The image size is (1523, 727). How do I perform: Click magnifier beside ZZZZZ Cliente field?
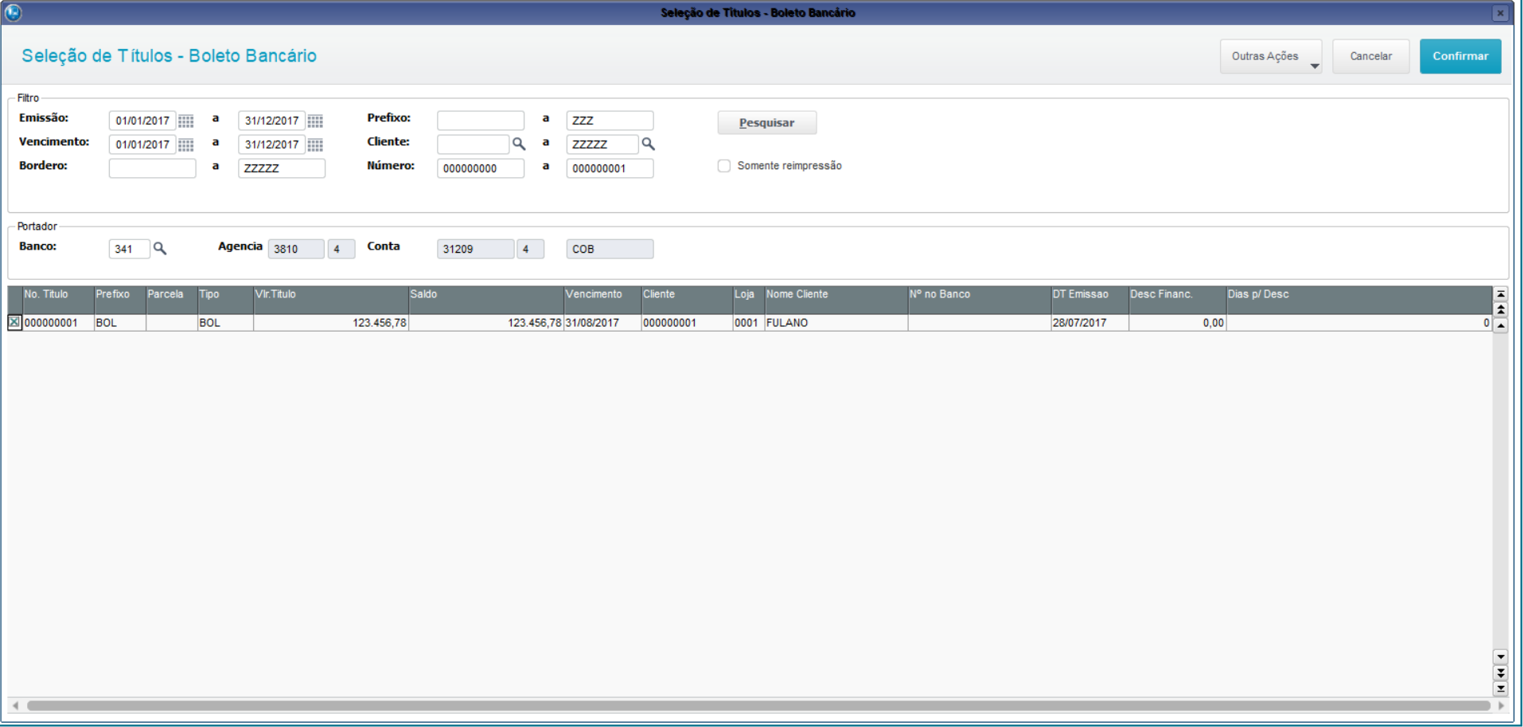click(648, 145)
